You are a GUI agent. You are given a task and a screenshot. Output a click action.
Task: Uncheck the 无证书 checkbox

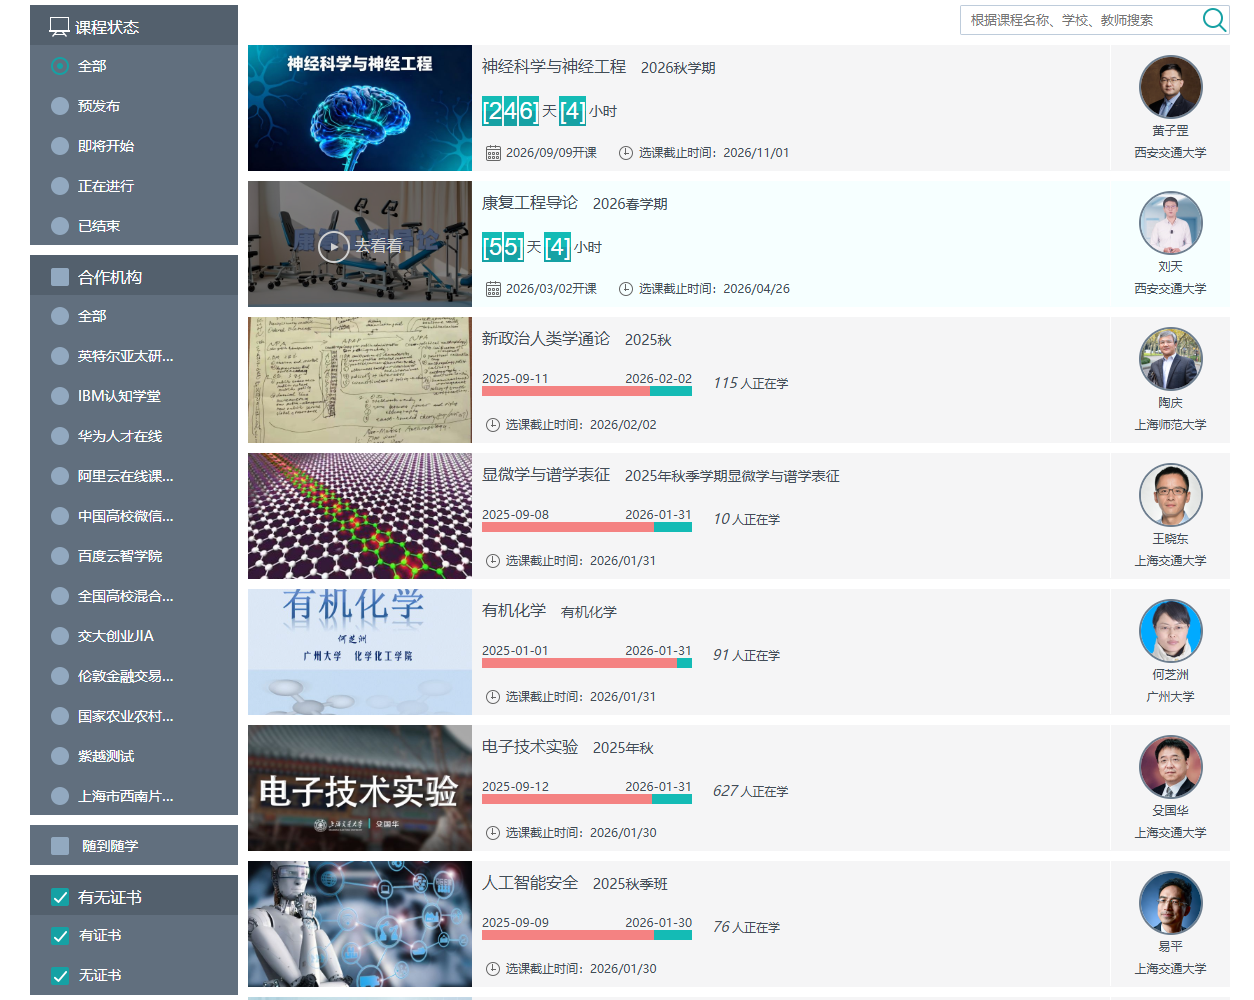(60, 976)
